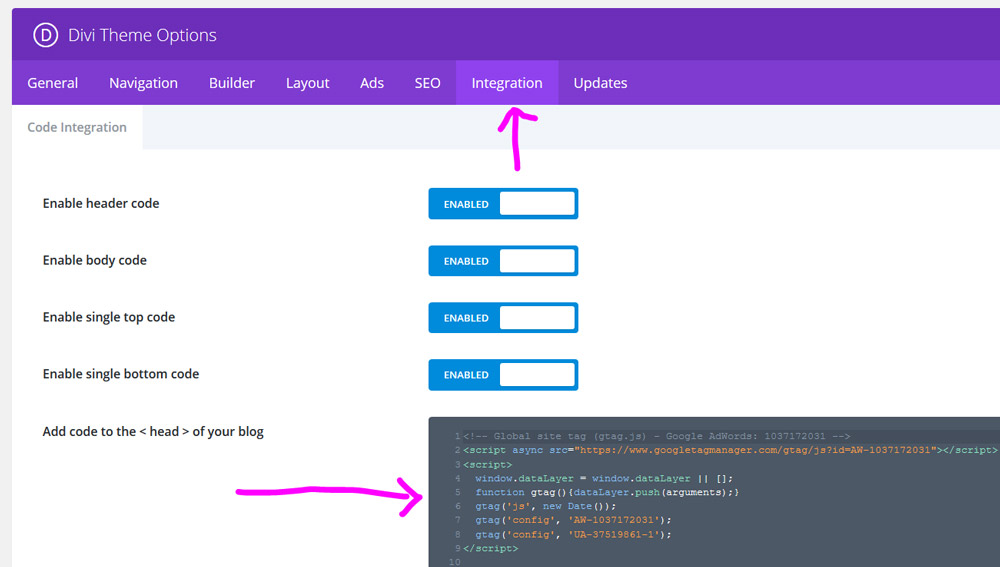Click the 'Enable body code' label
The height and width of the screenshot is (567, 1000).
(x=94, y=260)
